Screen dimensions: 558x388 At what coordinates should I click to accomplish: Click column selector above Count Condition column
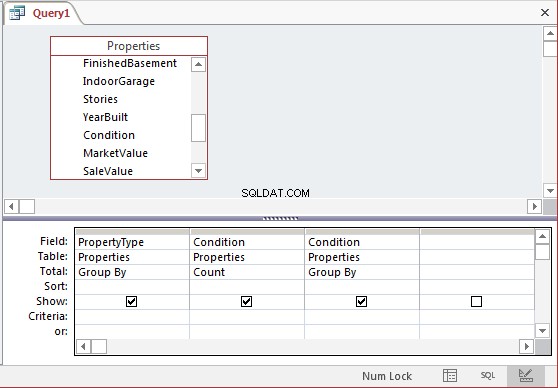coord(247,232)
